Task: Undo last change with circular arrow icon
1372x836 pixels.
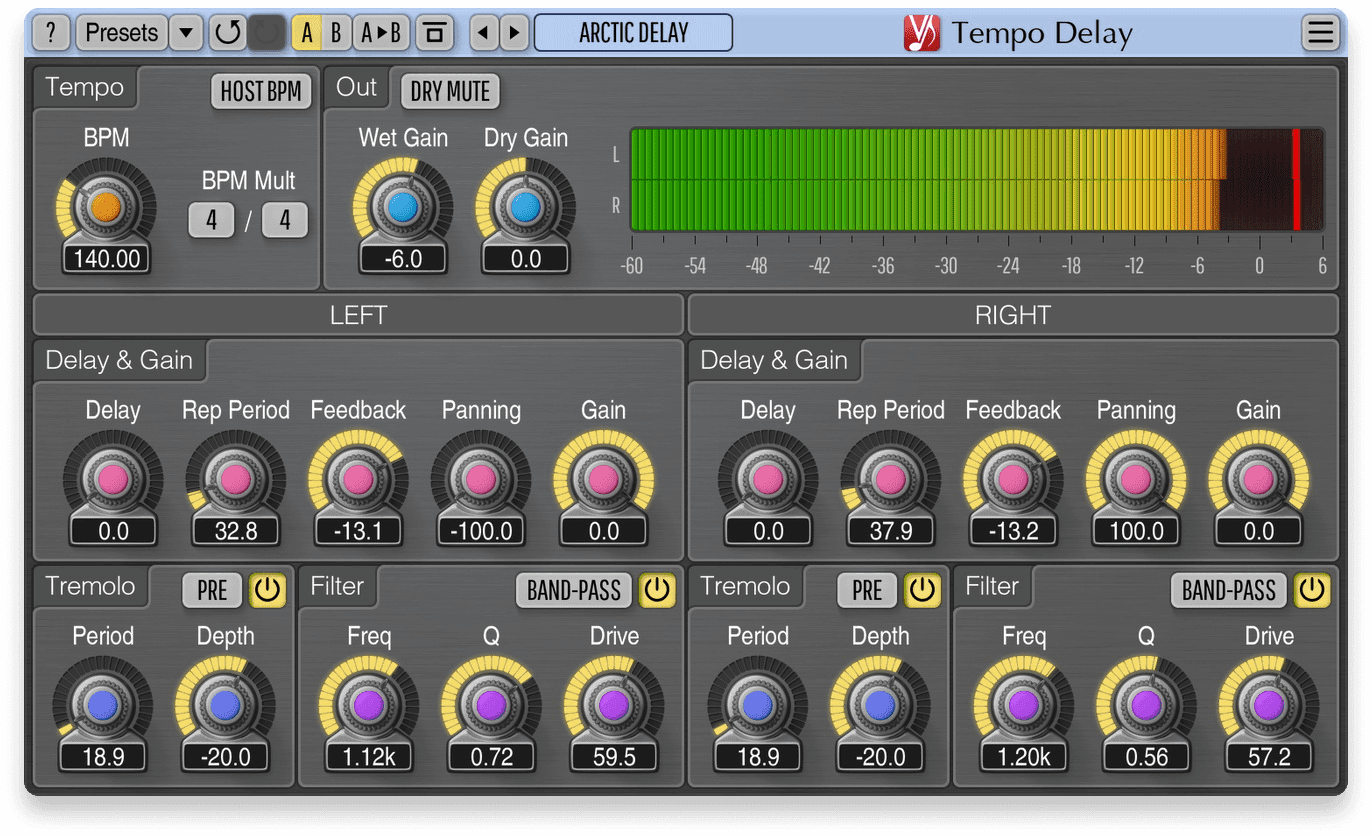Action: pyautogui.click(x=228, y=32)
